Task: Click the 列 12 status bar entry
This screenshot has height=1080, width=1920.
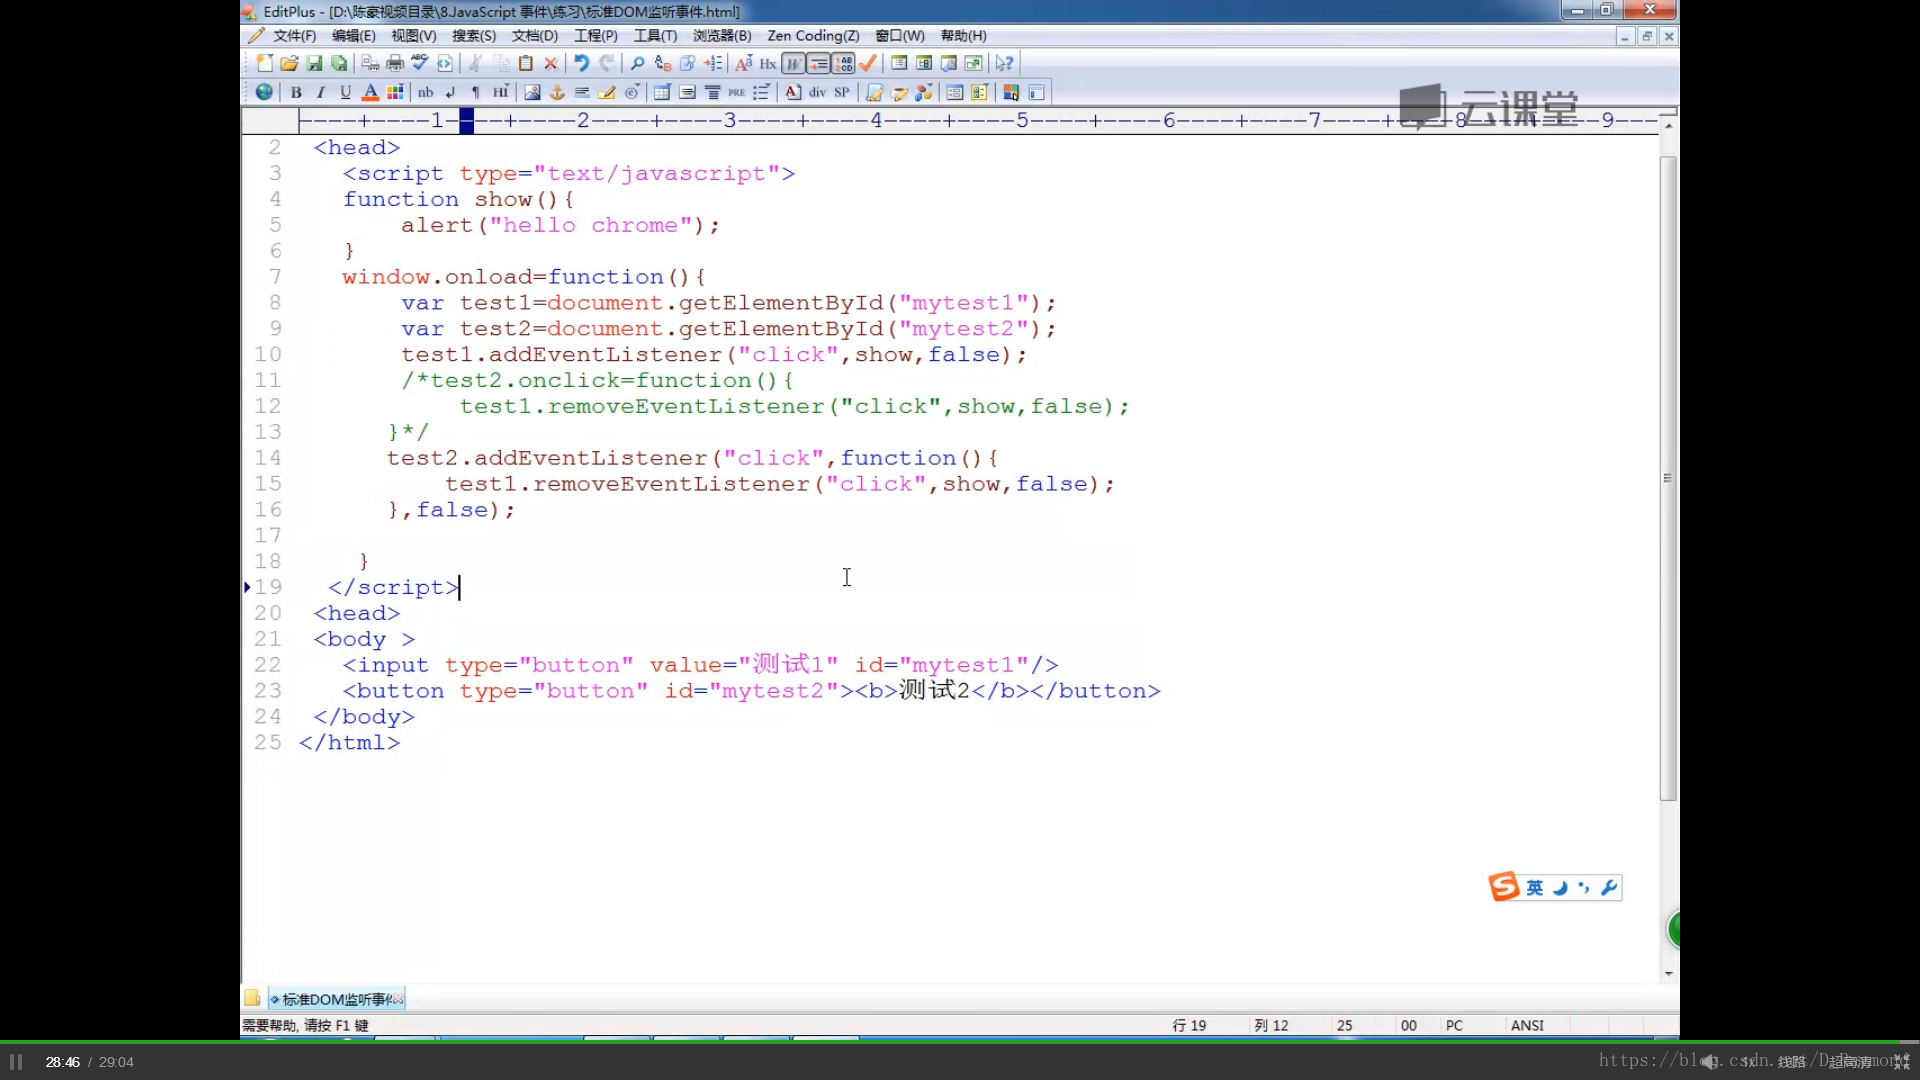Action: pyautogui.click(x=1272, y=1026)
